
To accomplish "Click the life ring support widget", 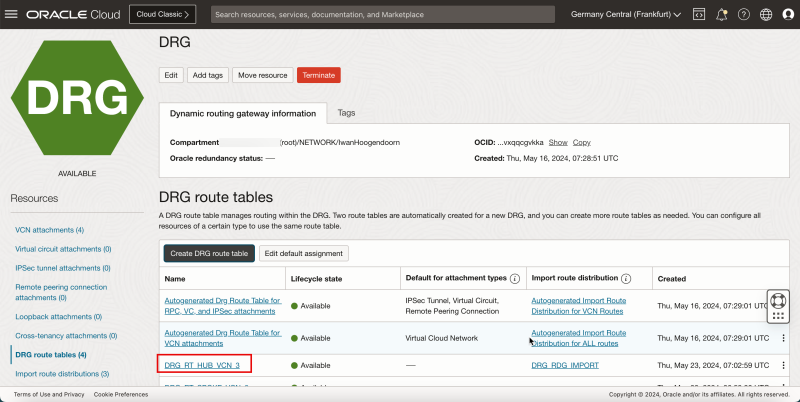I will 780,300.
